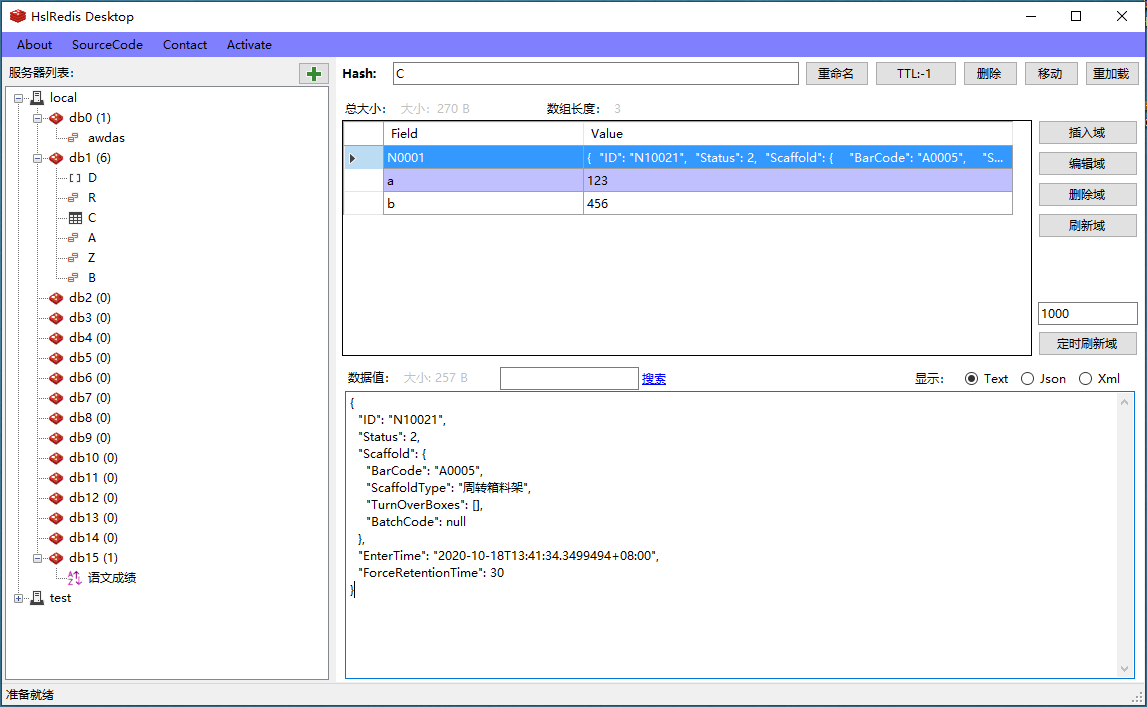Select the local server computer icon

37,98
